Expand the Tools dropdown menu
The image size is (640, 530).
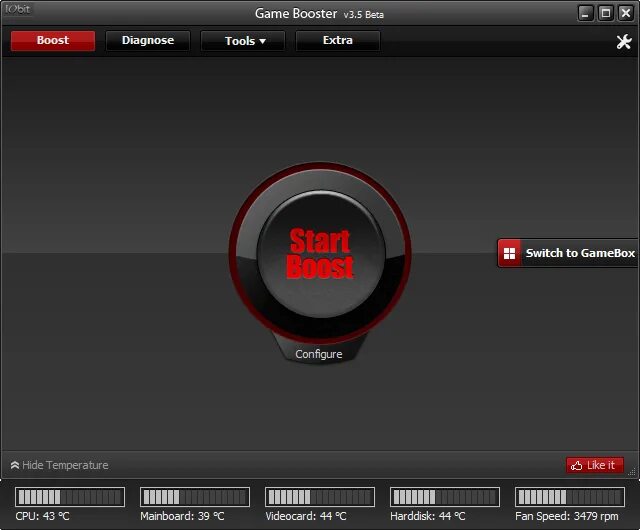pyautogui.click(x=243, y=41)
